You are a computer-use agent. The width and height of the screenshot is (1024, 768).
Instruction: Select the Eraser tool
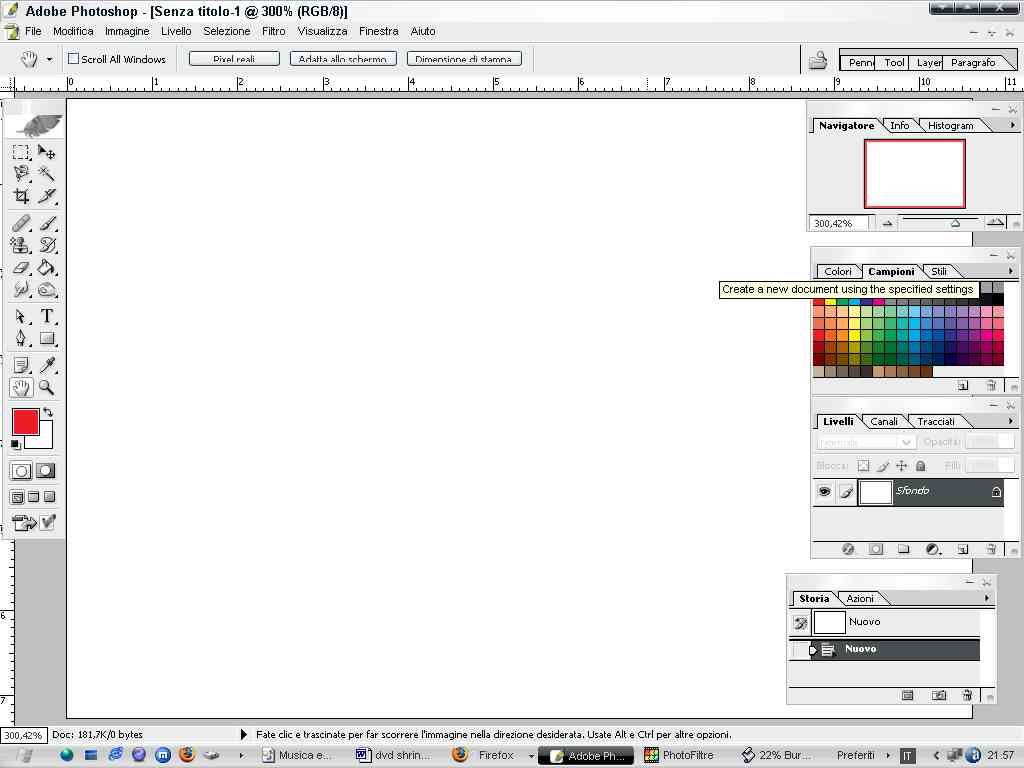tap(21, 268)
